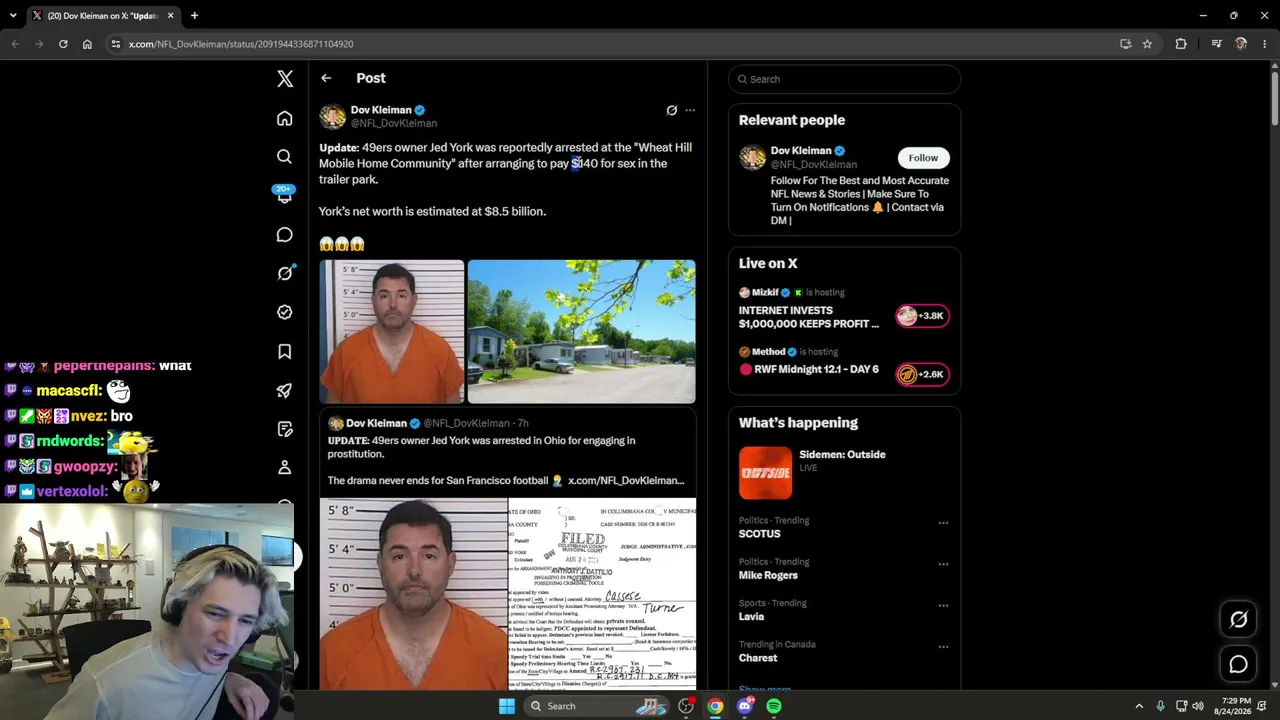This screenshot has height=720, width=1280.
Task: Open the Lavia trending topic
Action: [751, 617]
